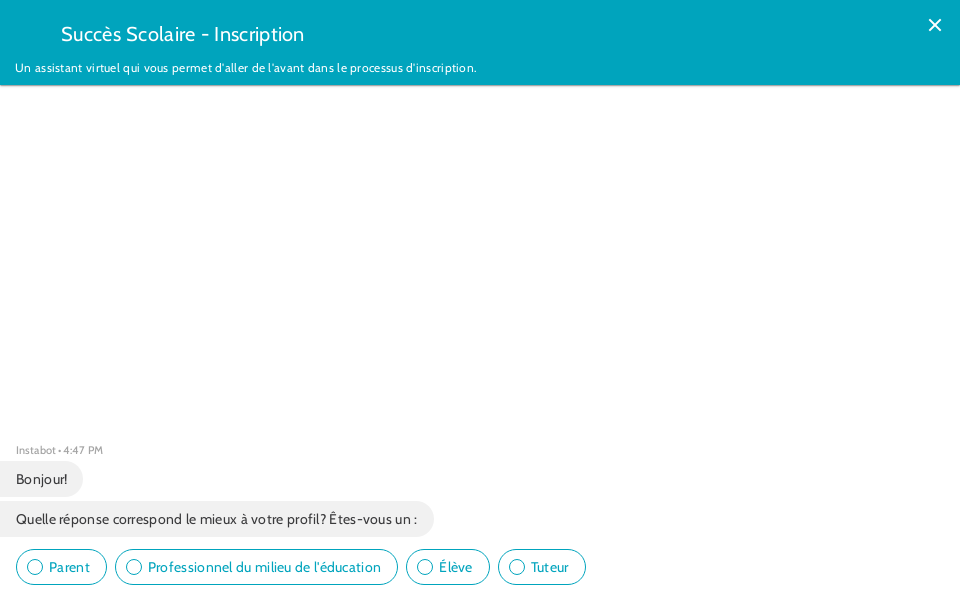Click the Instabot sender name
This screenshot has width=960, height=600.
point(36,450)
